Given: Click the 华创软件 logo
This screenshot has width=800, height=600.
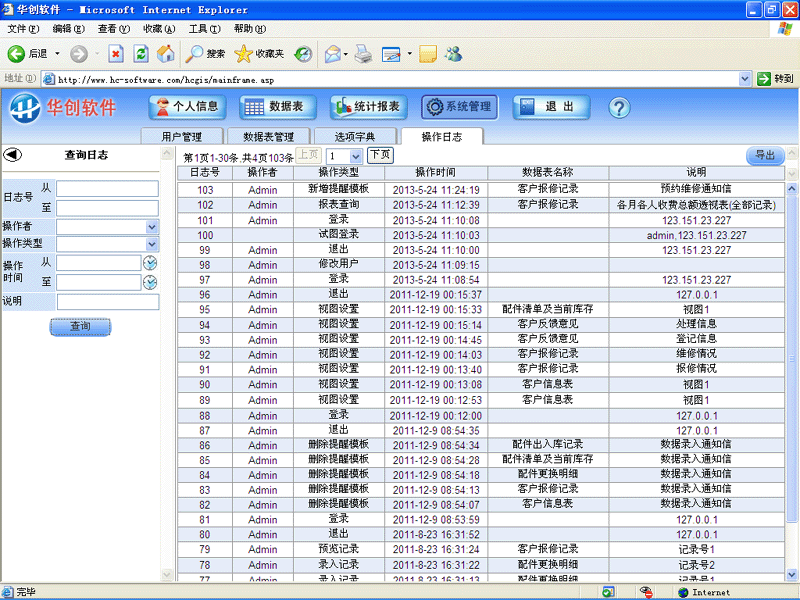Looking at the screenshot, I should [64, 108].
